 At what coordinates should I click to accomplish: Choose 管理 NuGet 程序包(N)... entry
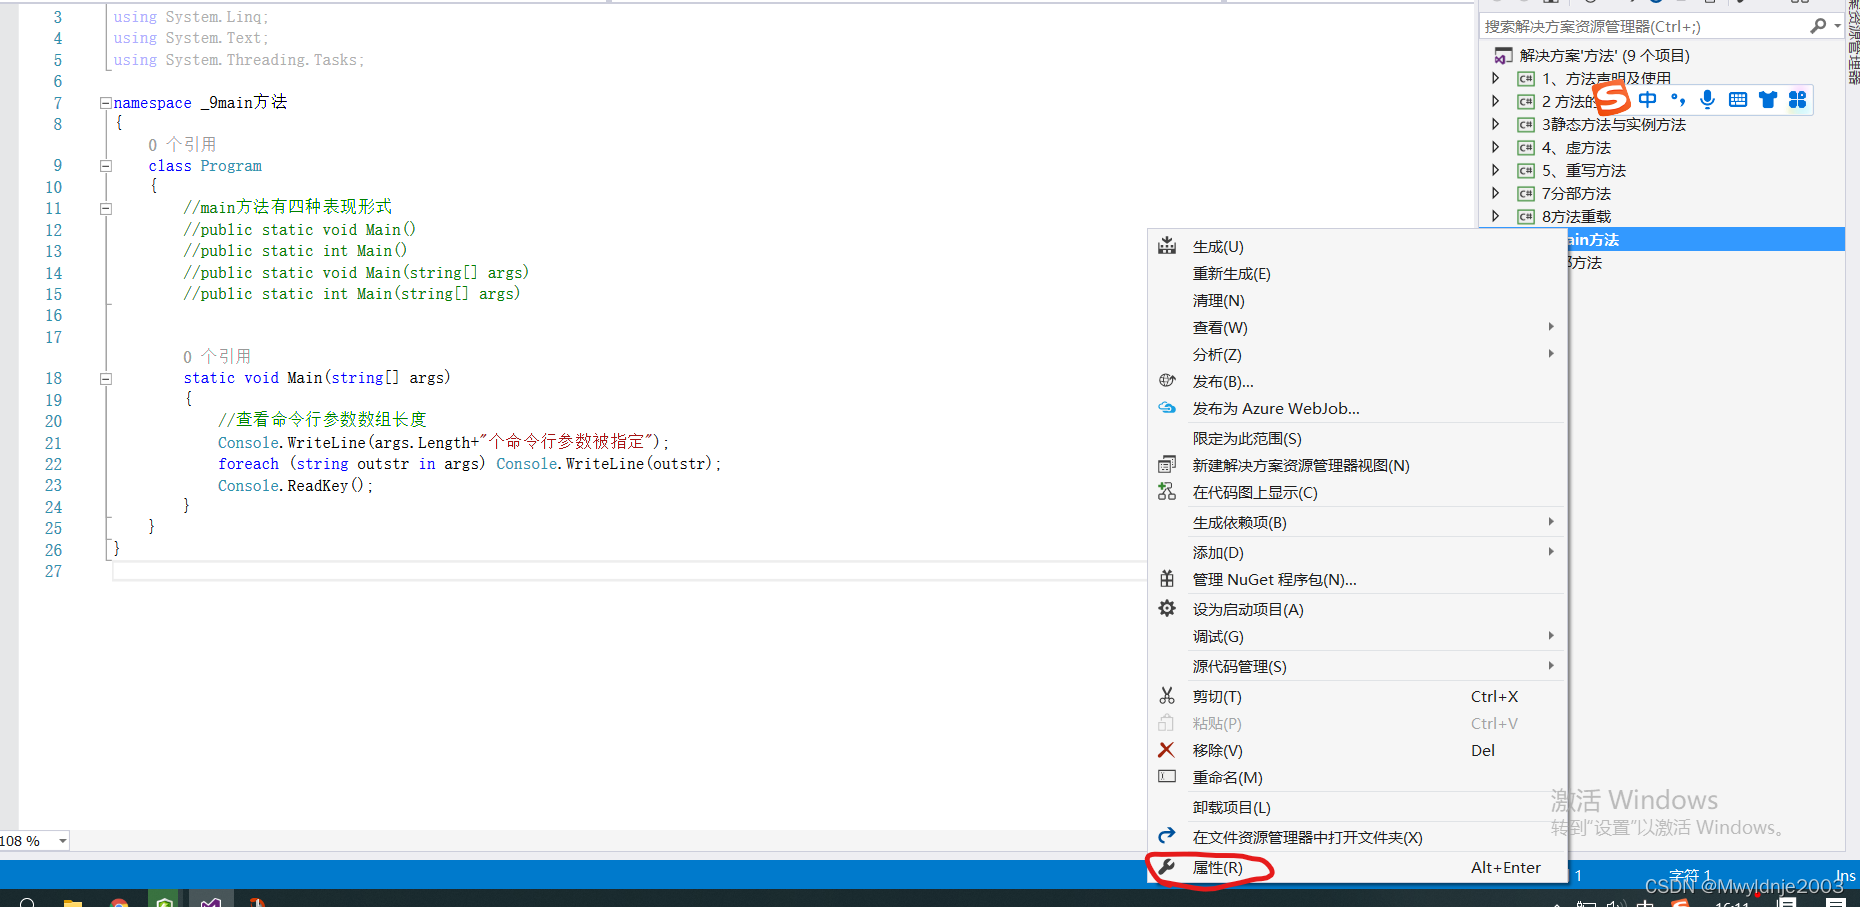tap(1357, 579)
